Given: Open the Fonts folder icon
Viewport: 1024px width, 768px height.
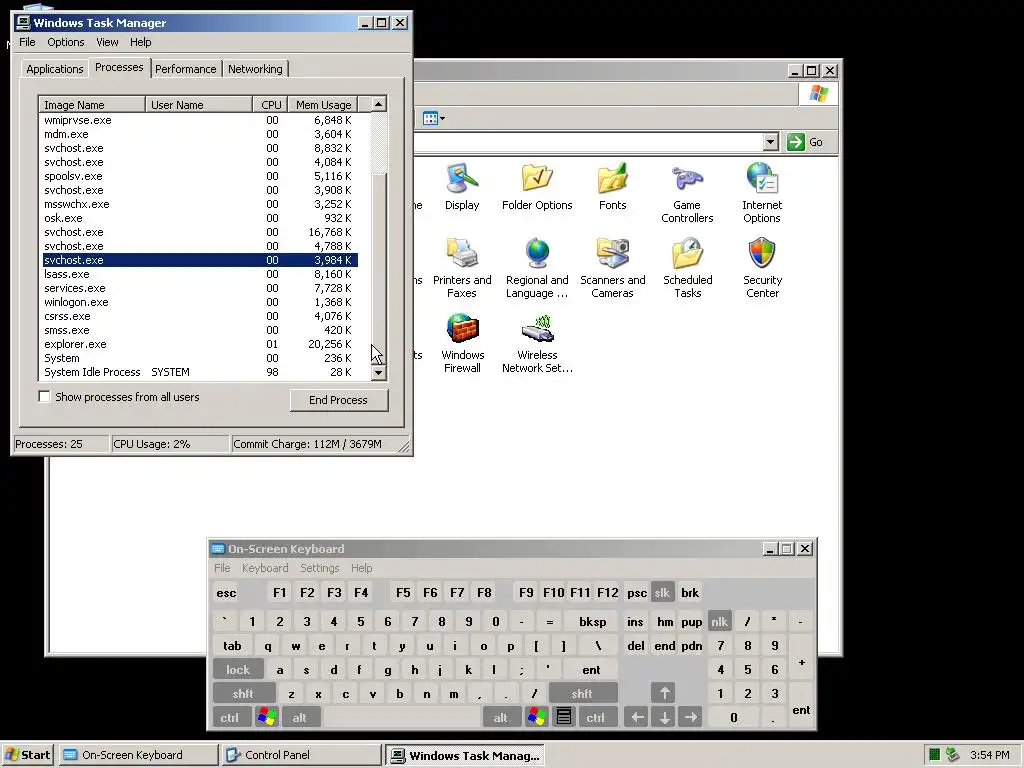Looking at the screenshot, I should [x=612, y=187].
